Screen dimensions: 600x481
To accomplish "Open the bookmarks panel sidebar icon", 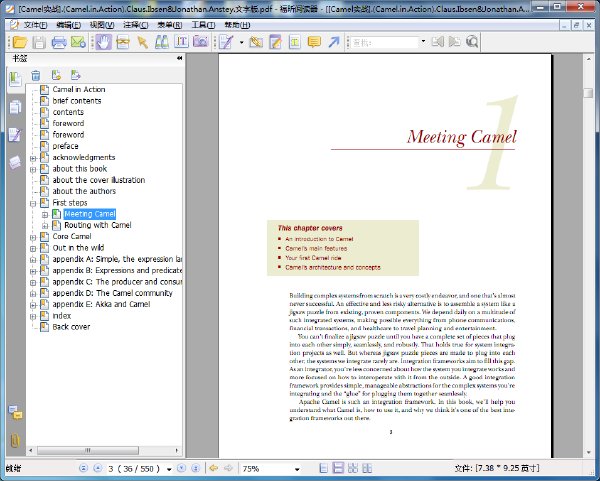I will pyautogui.click(x=15, y=79).
